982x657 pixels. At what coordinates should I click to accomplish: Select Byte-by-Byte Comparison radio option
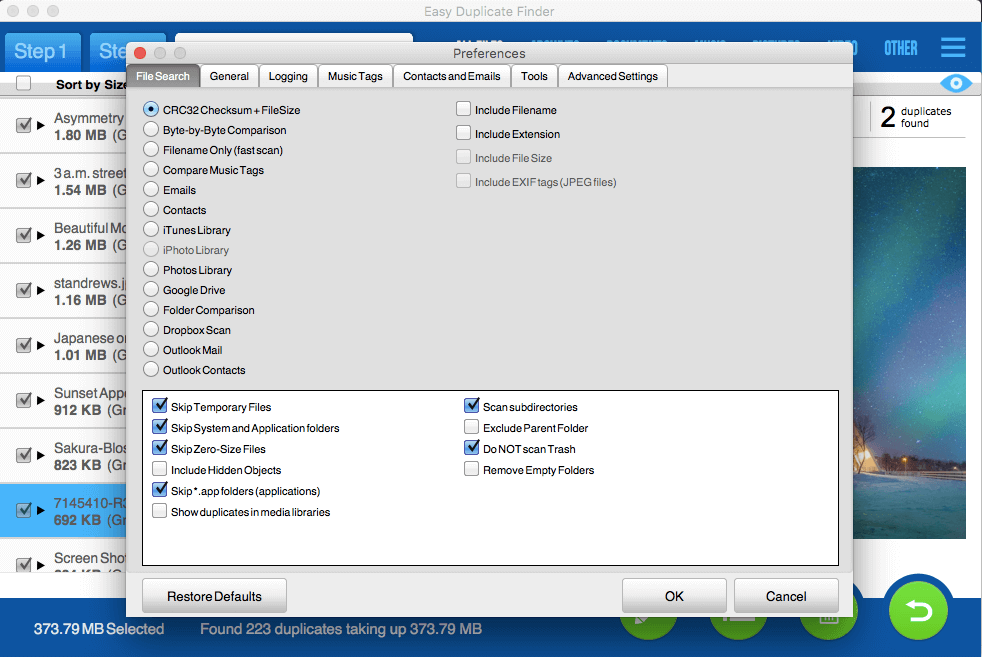151,130
